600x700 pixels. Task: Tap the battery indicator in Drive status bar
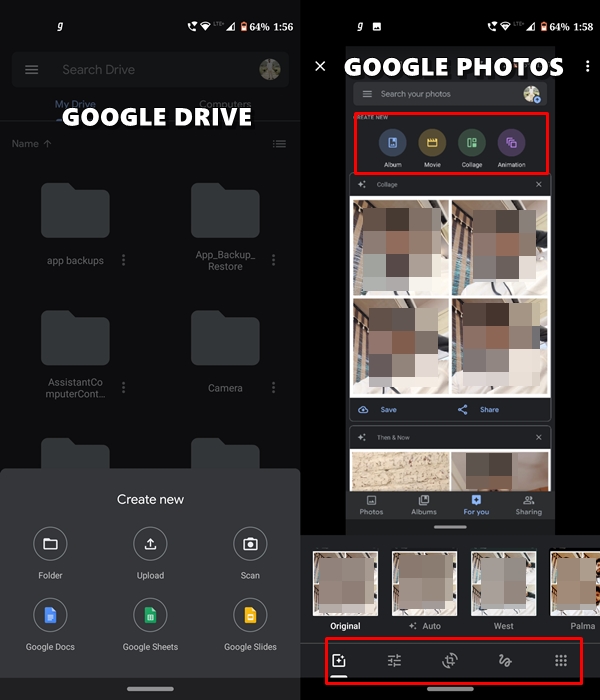(244, 27)
